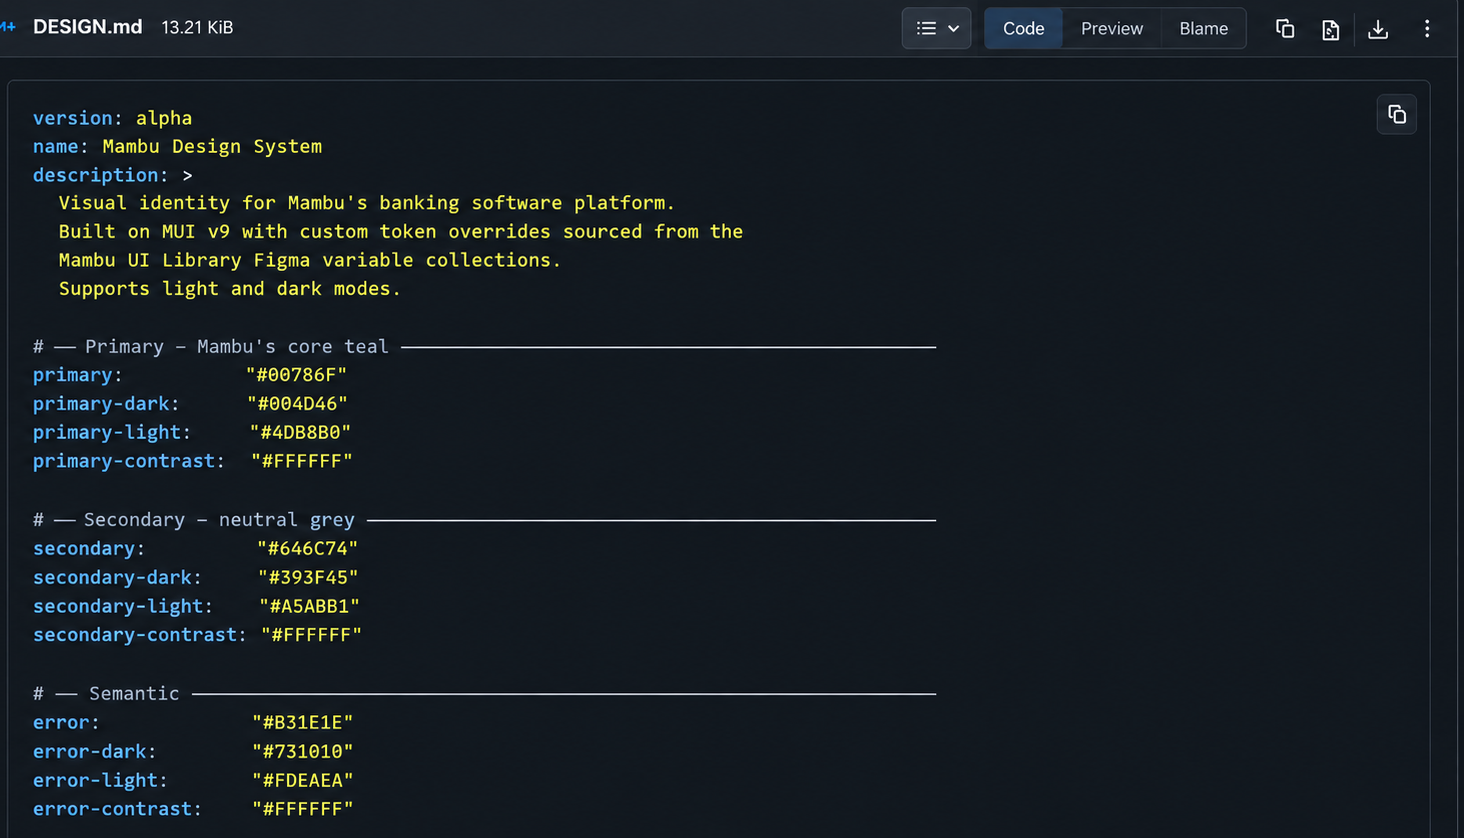Click the line "Supports light and dark modes."
1464x838 pixels.
click(230, 289)
